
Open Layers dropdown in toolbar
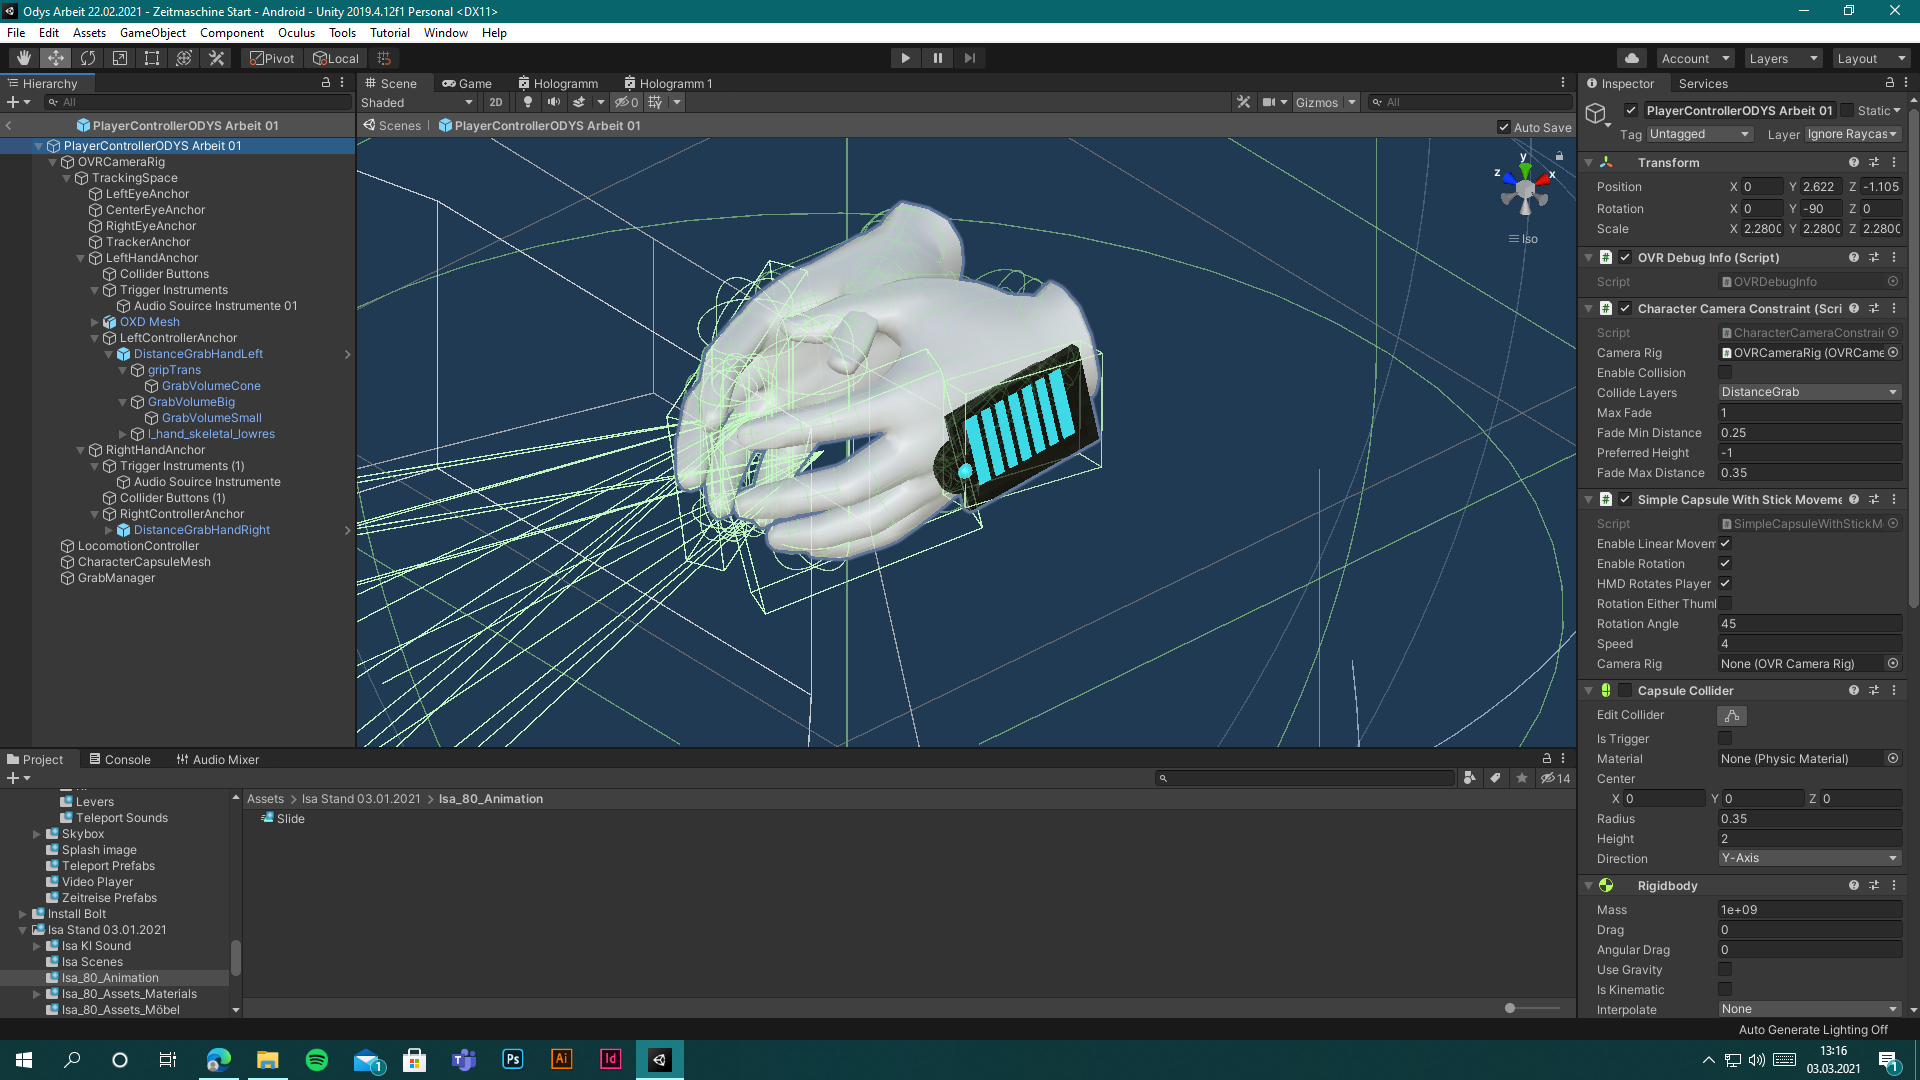[x=1783, y=58]
